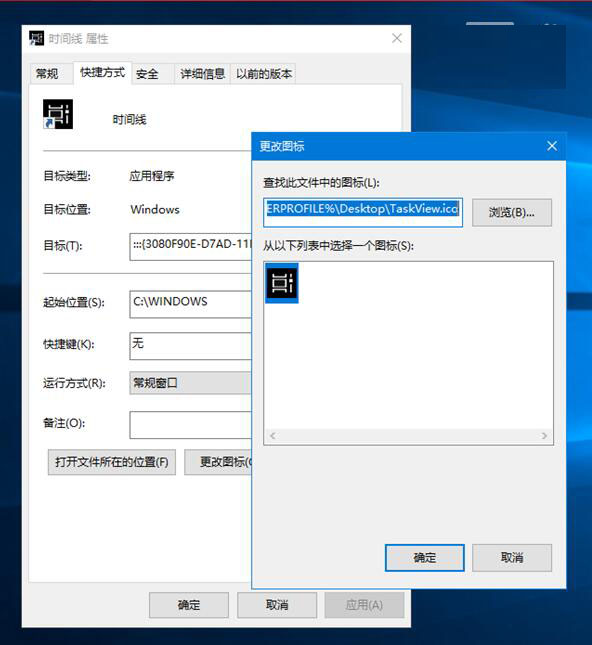
Task: Click 取消 in 更改图标 dialog
Action: tap(512, 558)
